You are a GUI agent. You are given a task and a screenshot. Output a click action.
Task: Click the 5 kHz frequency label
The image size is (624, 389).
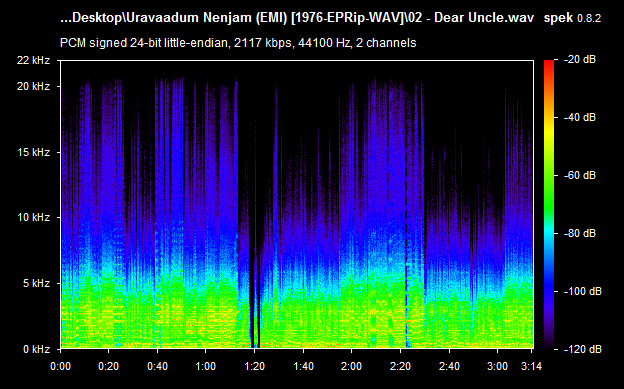36,283
